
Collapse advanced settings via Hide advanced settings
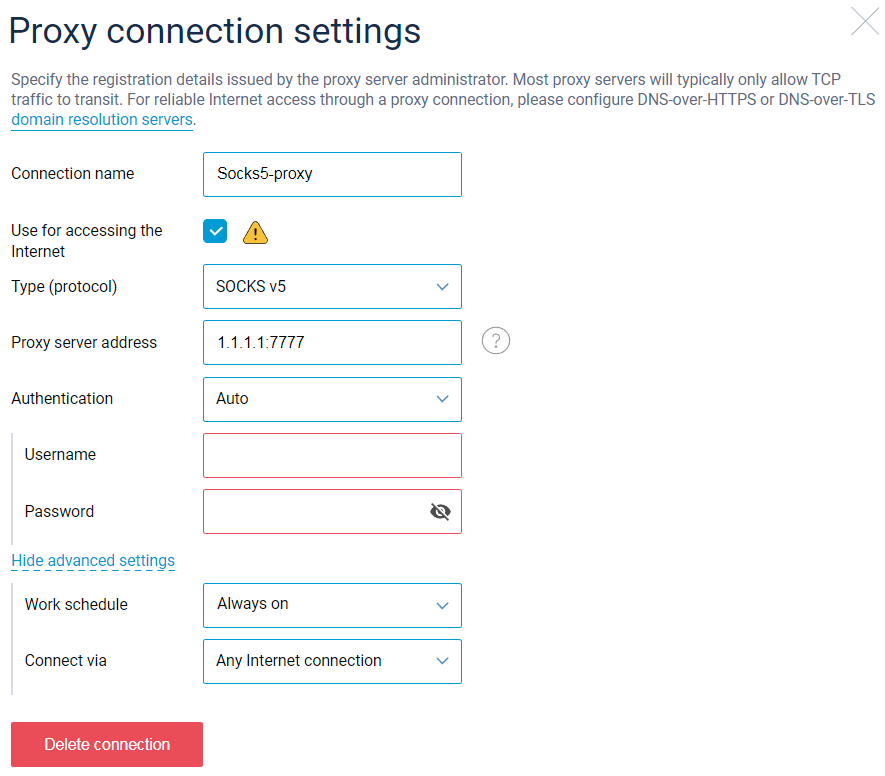coord(93,560)
